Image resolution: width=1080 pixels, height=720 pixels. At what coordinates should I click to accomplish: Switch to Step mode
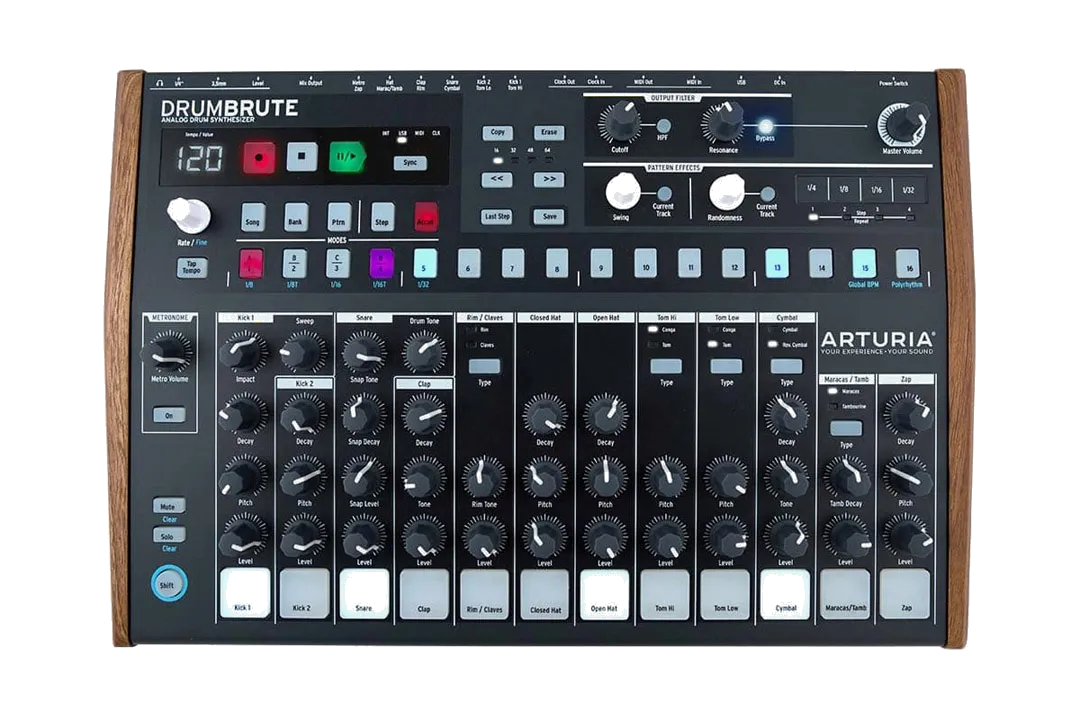(x=382, y=217)
